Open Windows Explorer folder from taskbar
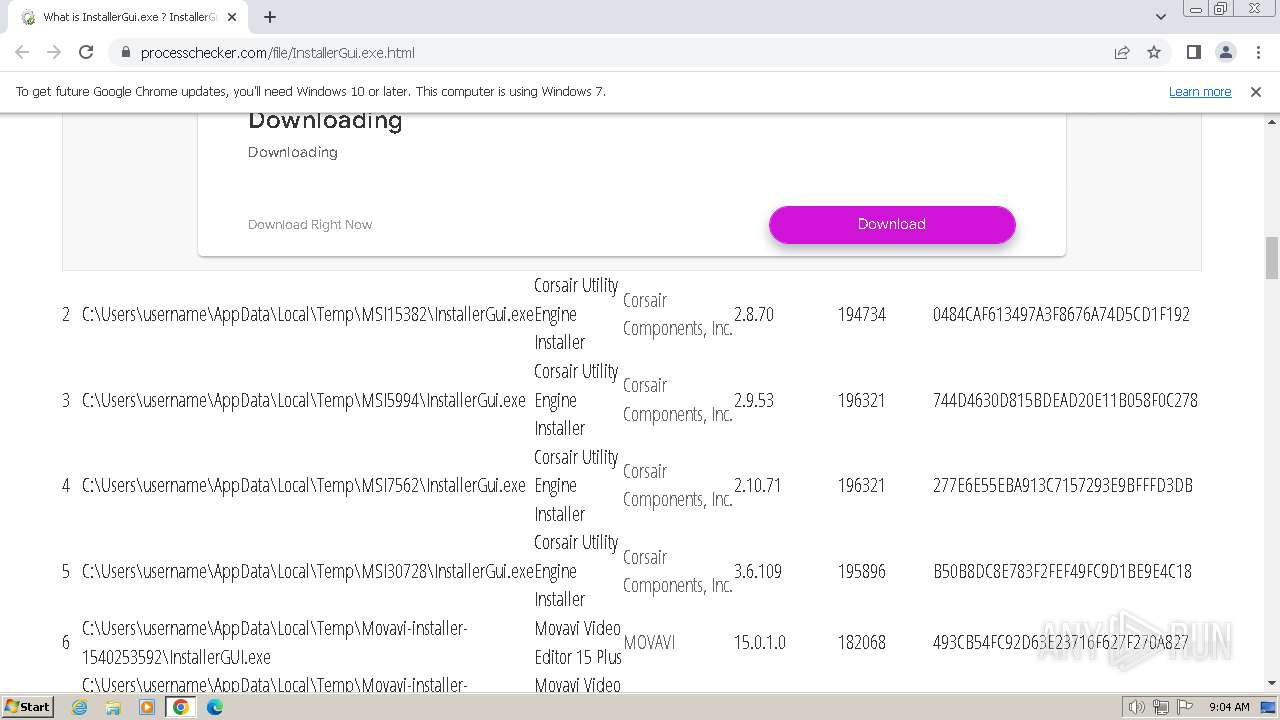The image size is (1280, 720). (113, 707)
